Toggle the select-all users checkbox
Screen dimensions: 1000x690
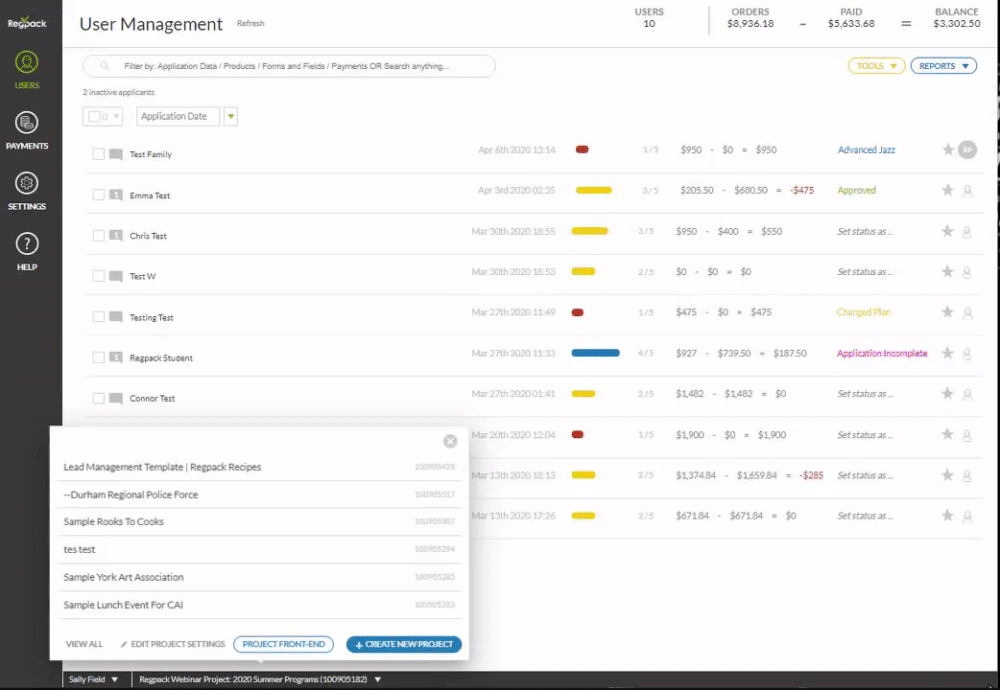coord(94,117)
